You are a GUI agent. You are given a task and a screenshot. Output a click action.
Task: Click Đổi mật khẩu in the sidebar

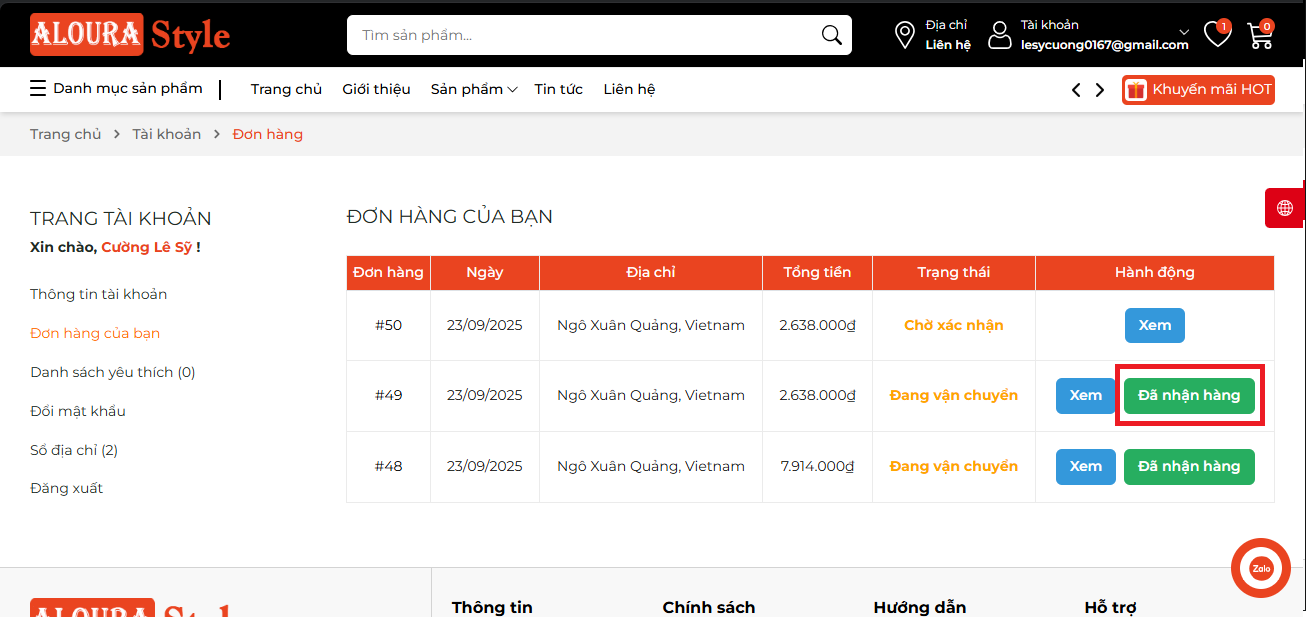click(x=77, y=411)
